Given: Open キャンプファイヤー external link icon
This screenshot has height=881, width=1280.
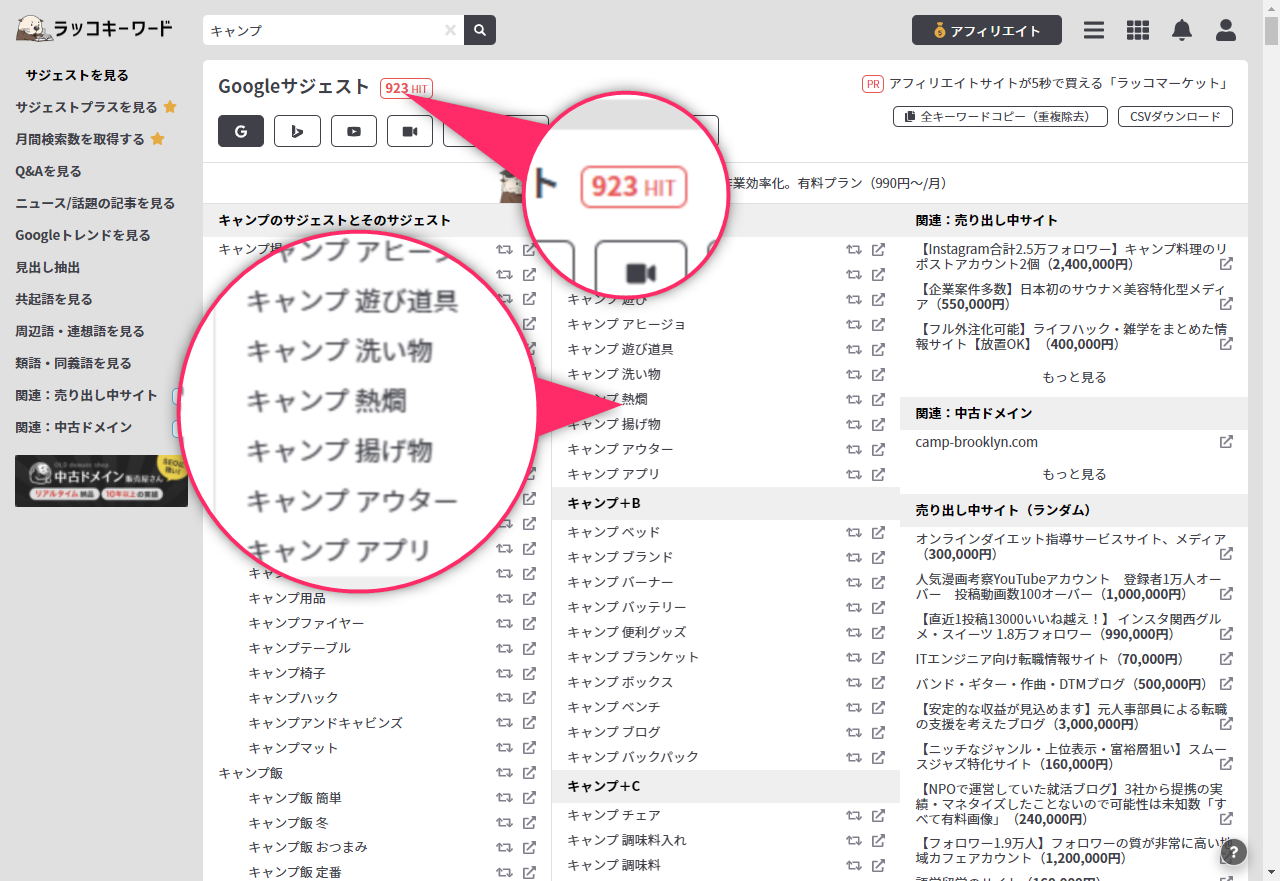Looking at the screenshot, I should [x=529, y=623].
